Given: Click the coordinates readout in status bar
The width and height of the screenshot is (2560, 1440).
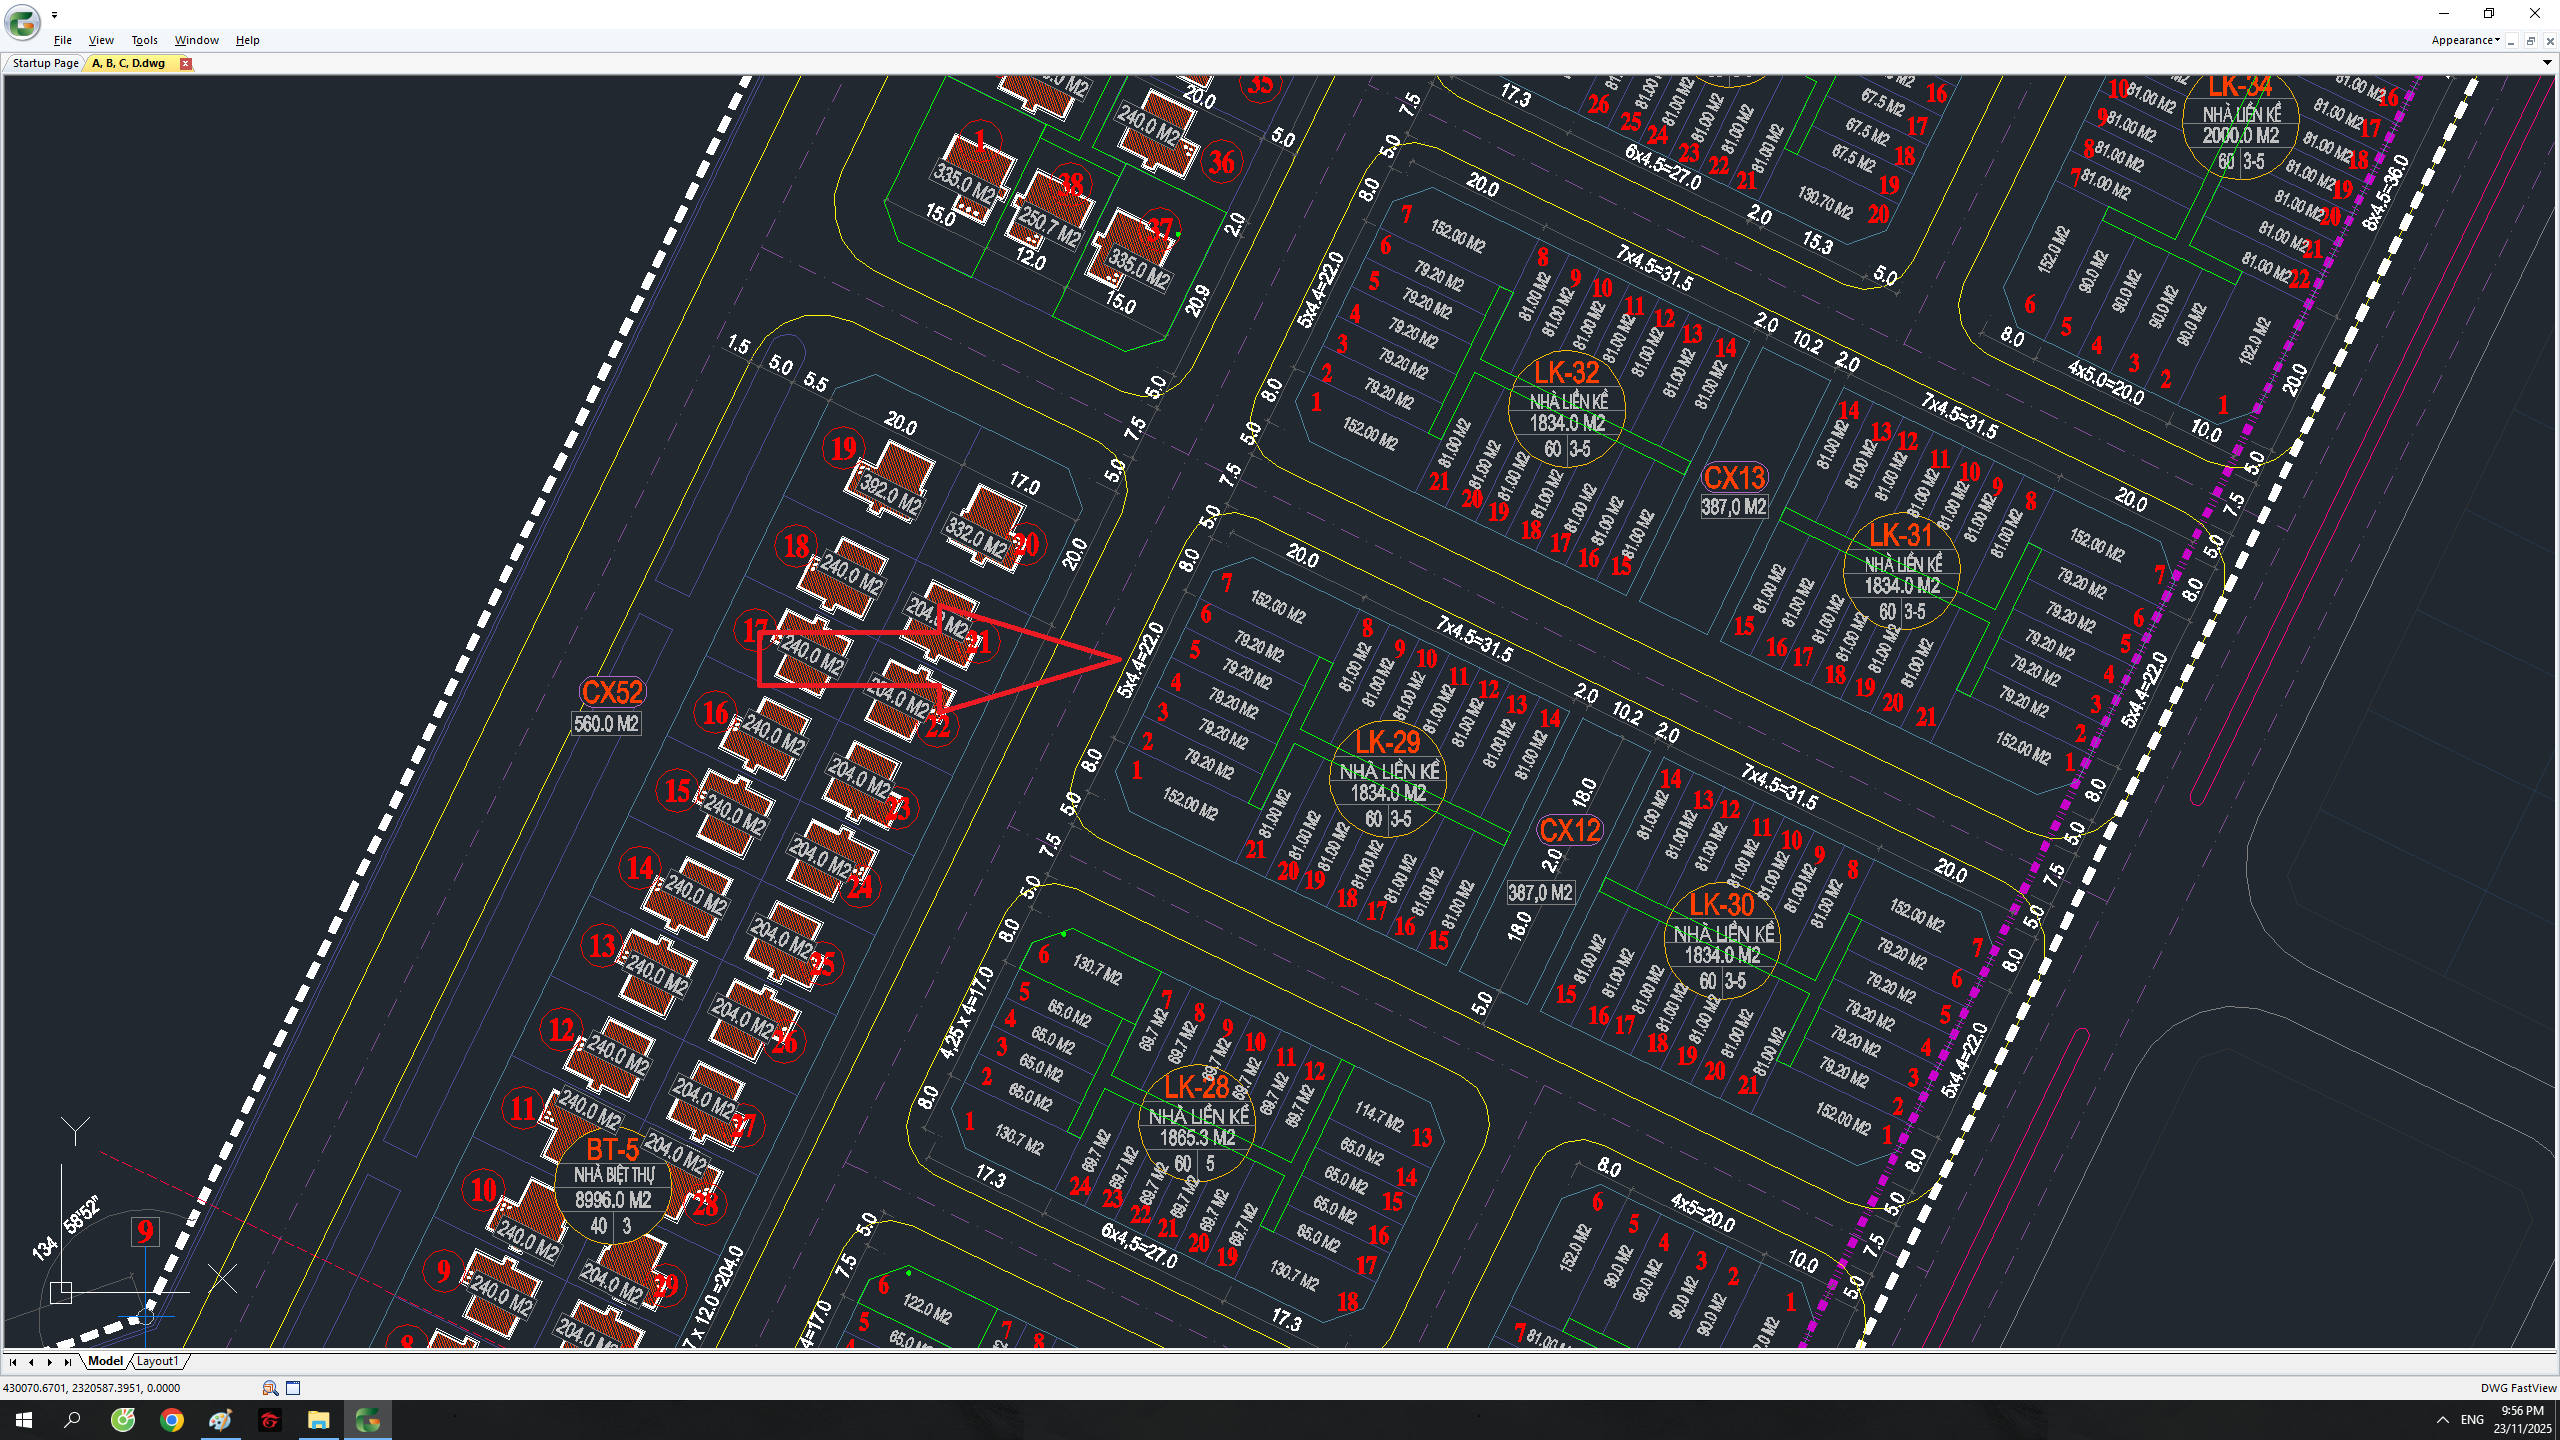Looking at the screenshot, I should pos(92,1388).
